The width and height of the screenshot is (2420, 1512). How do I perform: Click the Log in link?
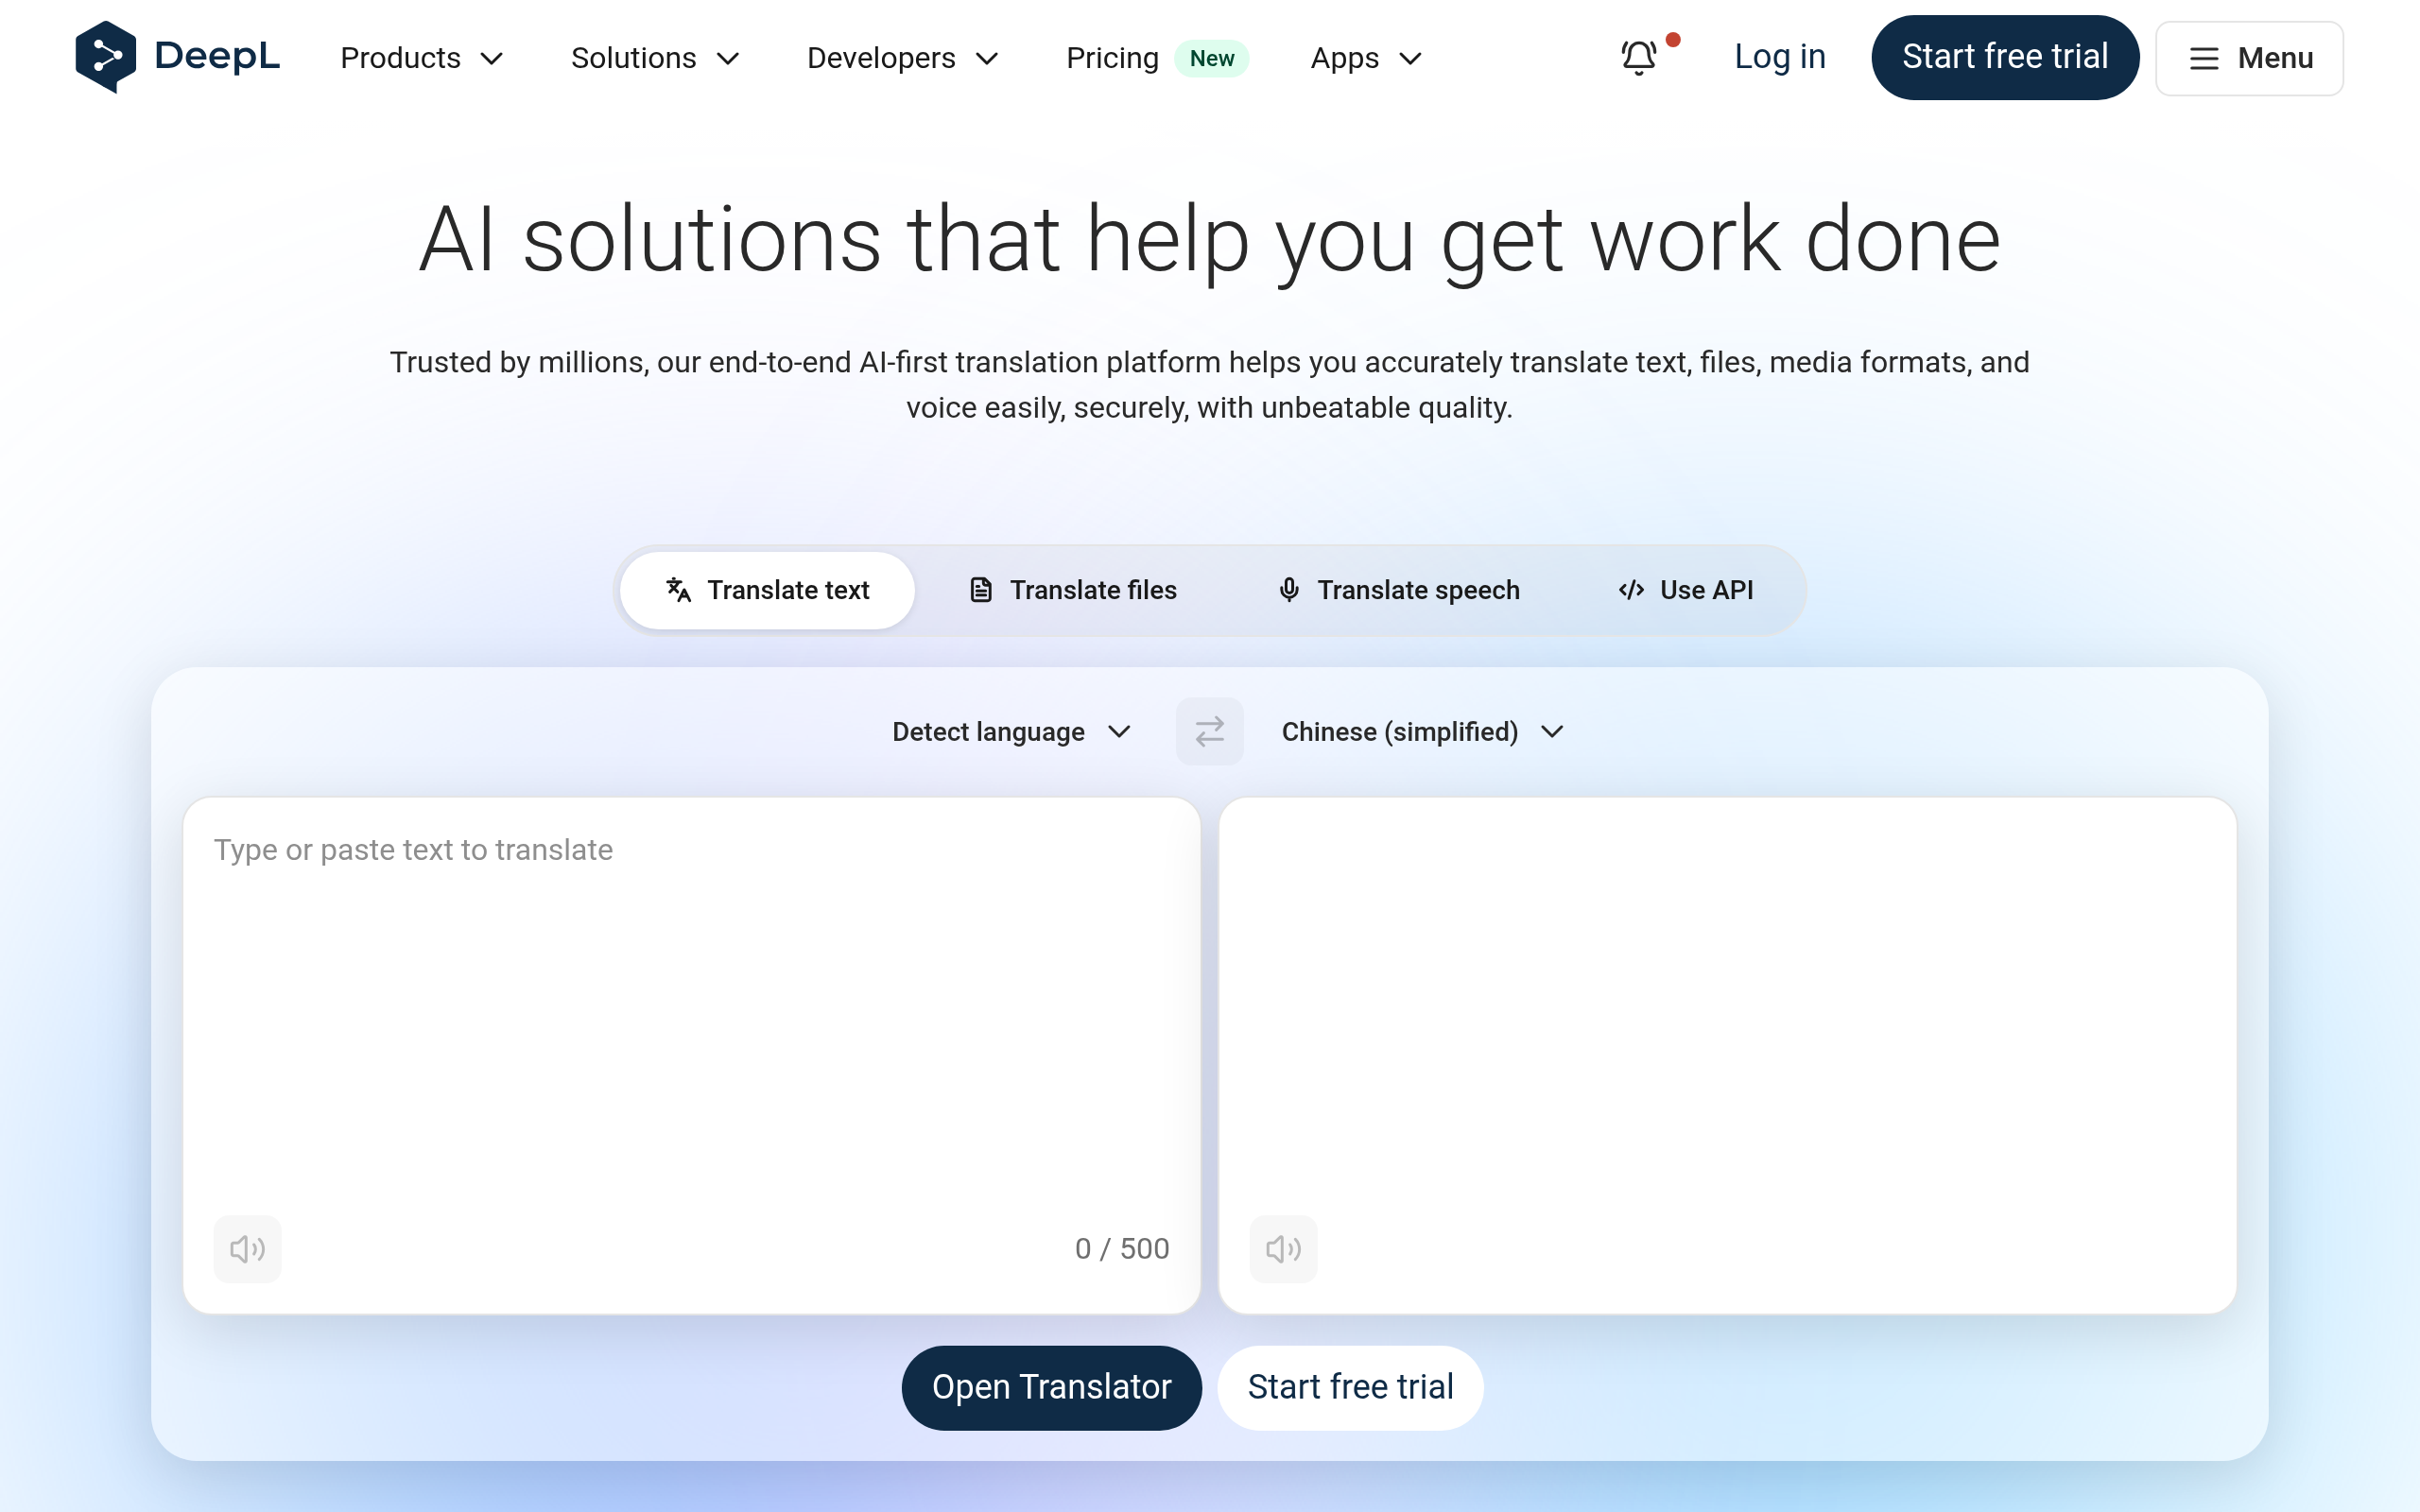pyautogui.click(x=1779, y=57)
